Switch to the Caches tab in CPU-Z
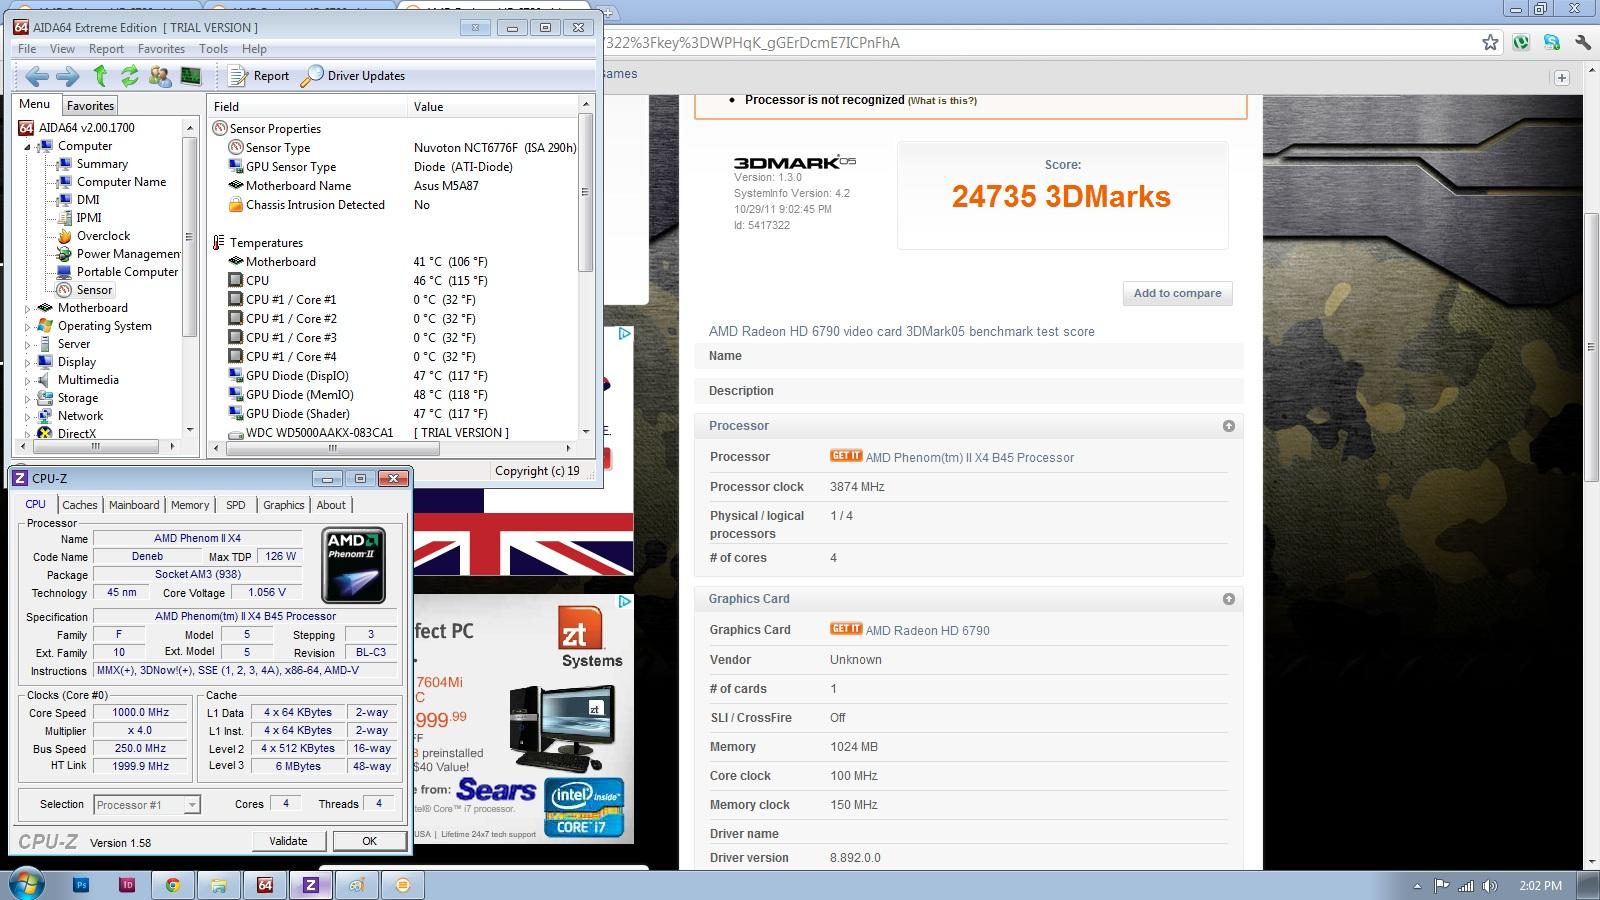This screenshot has width=1600, height=900. coord(80,505)
